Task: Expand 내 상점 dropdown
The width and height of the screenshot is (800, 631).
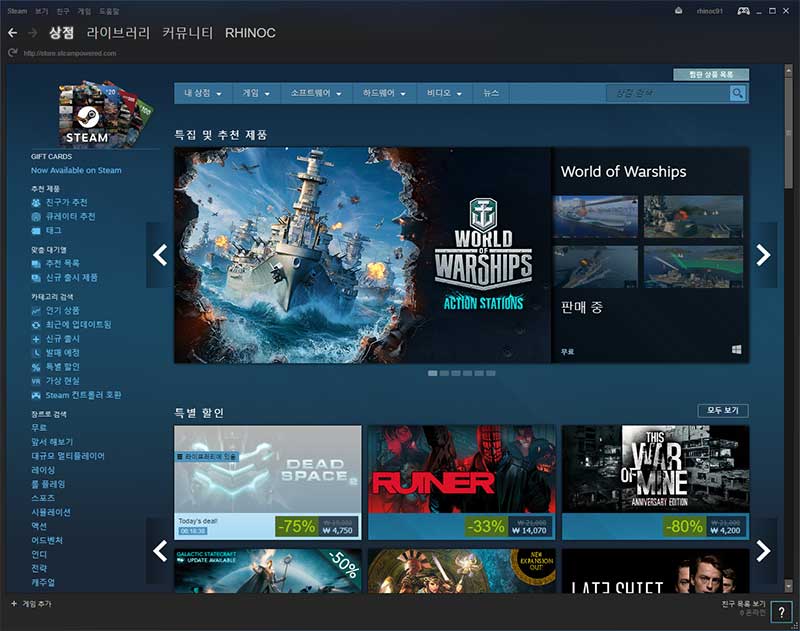Action: click(x=203, y=93)
